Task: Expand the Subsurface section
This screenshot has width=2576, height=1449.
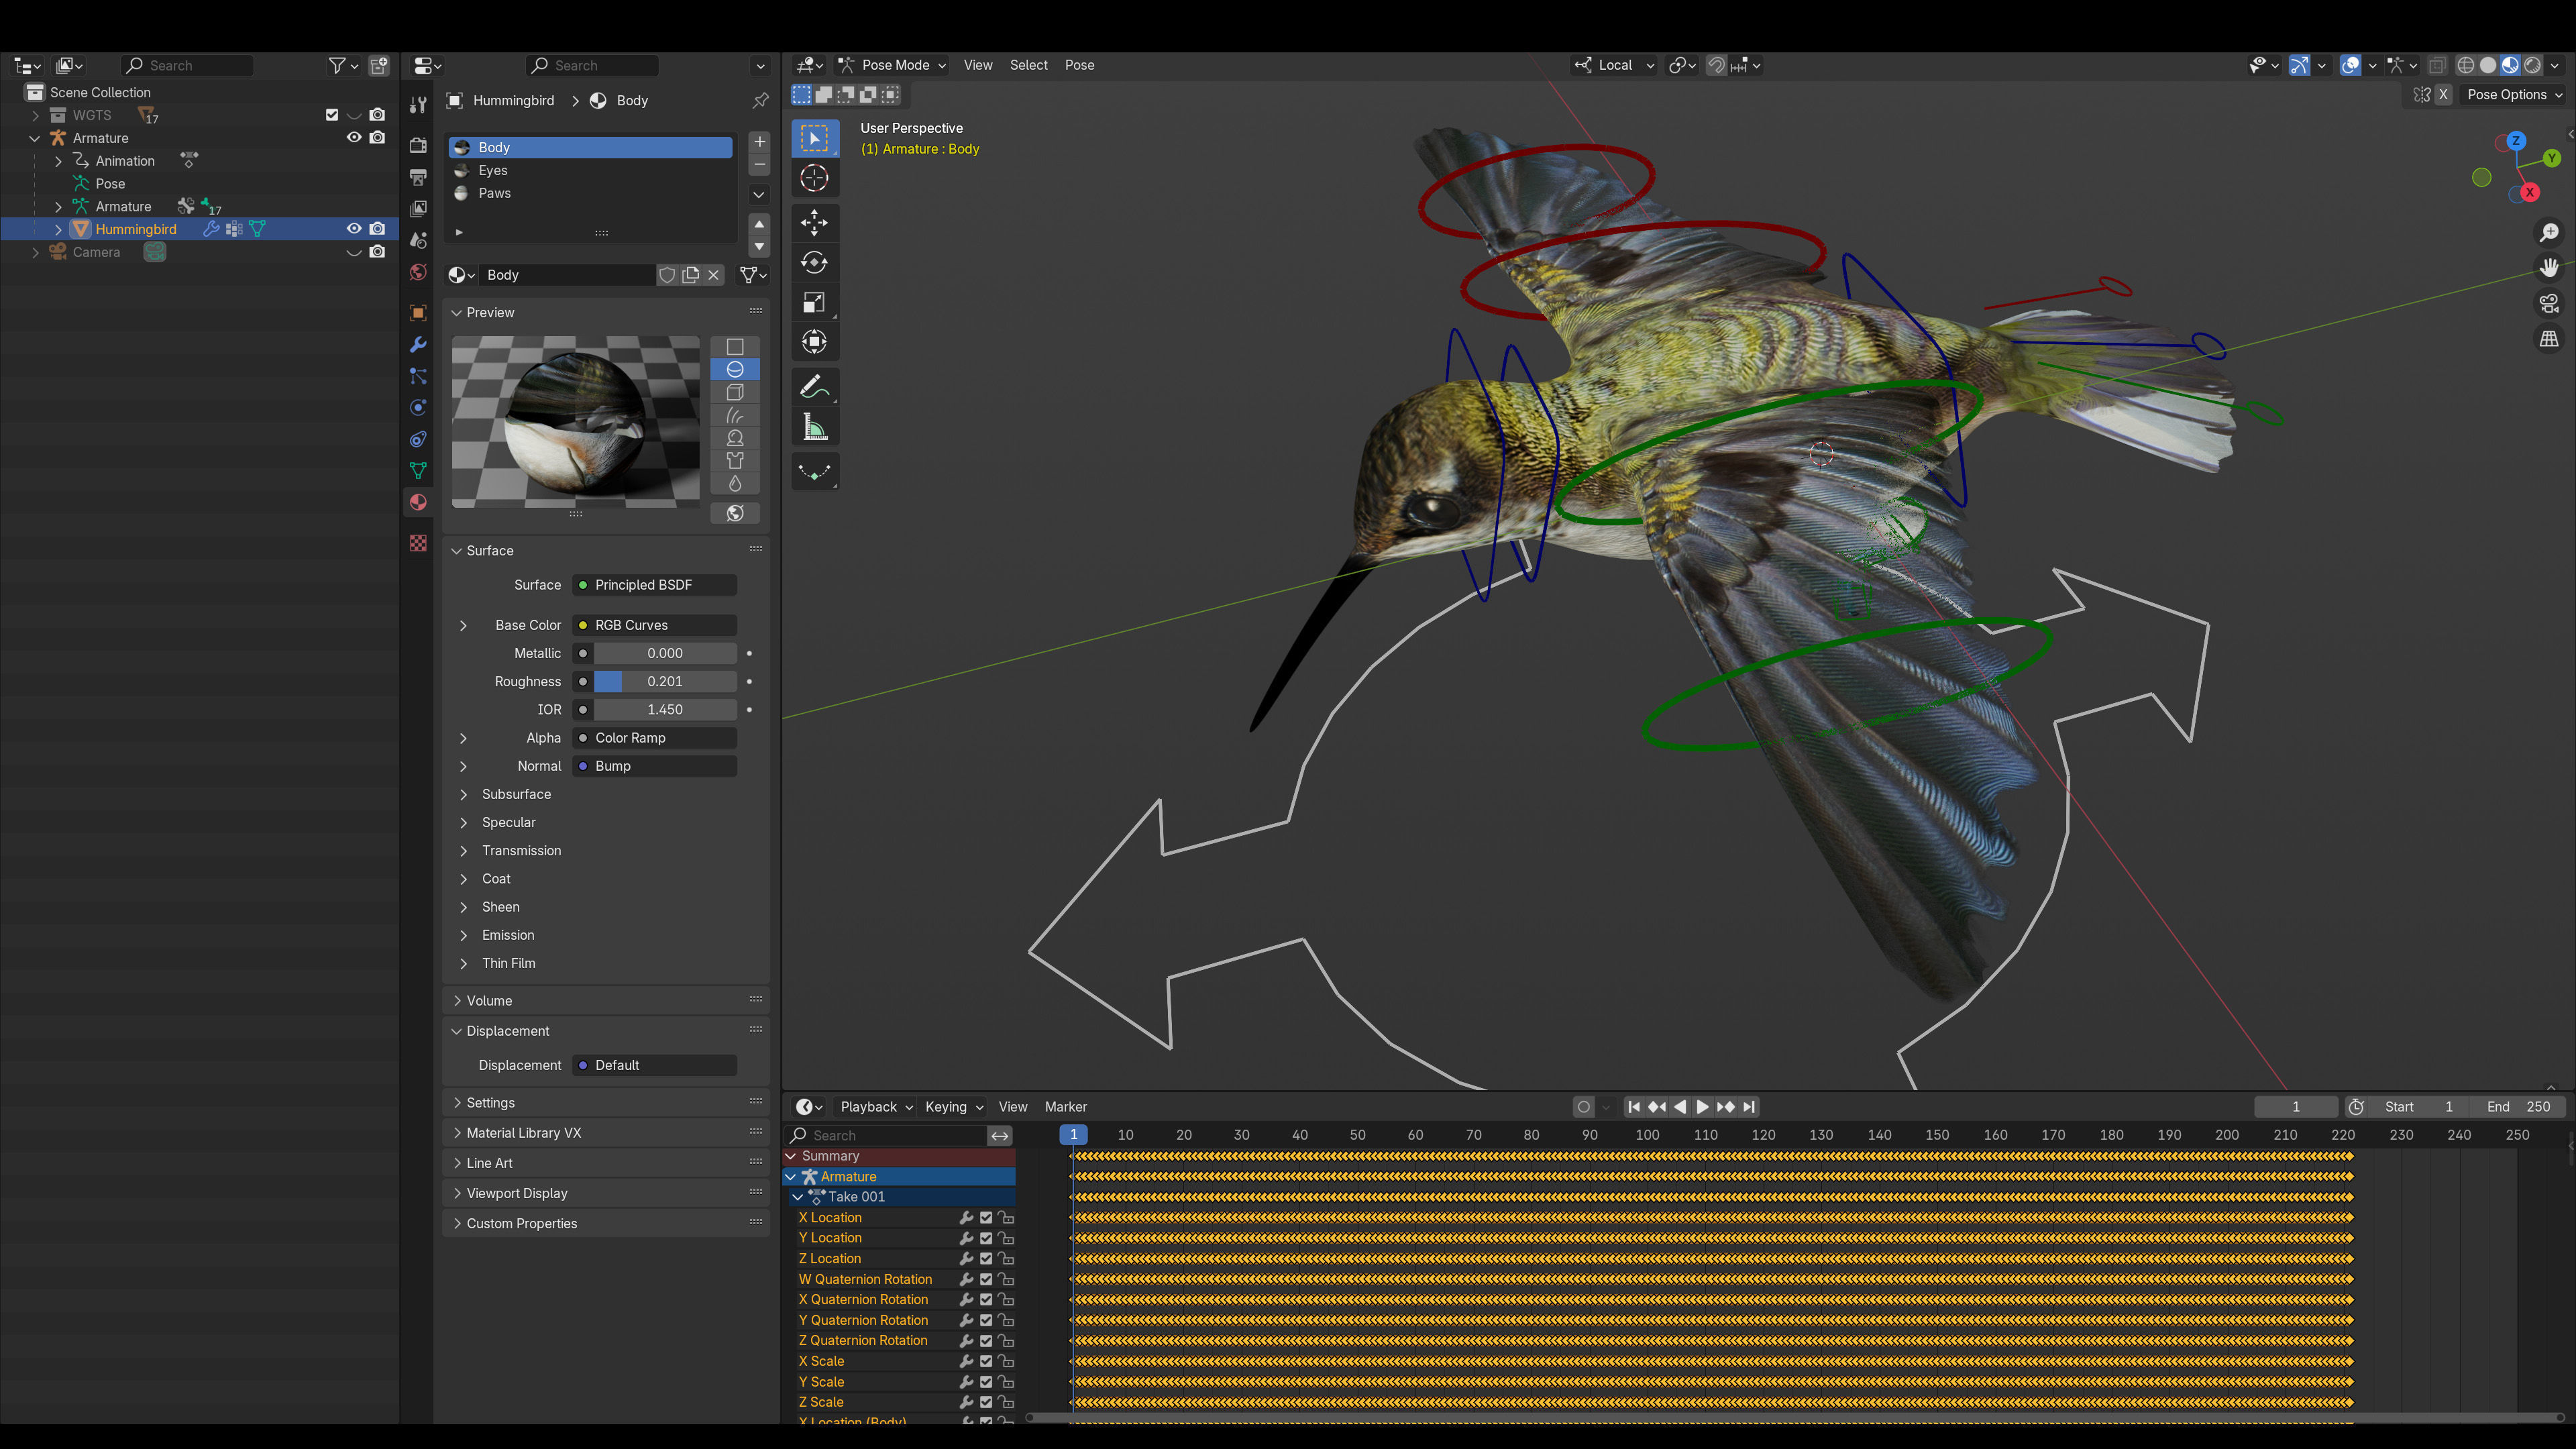Action: click(x=463, y=795)
